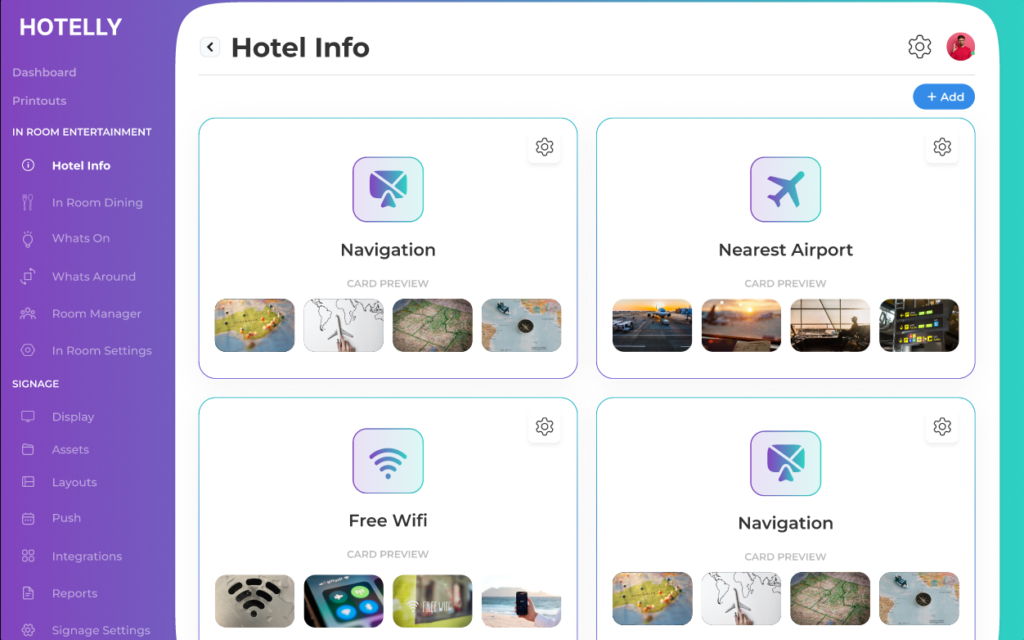Click the wifi icon on Free Wifi card

tap(388, 461)
